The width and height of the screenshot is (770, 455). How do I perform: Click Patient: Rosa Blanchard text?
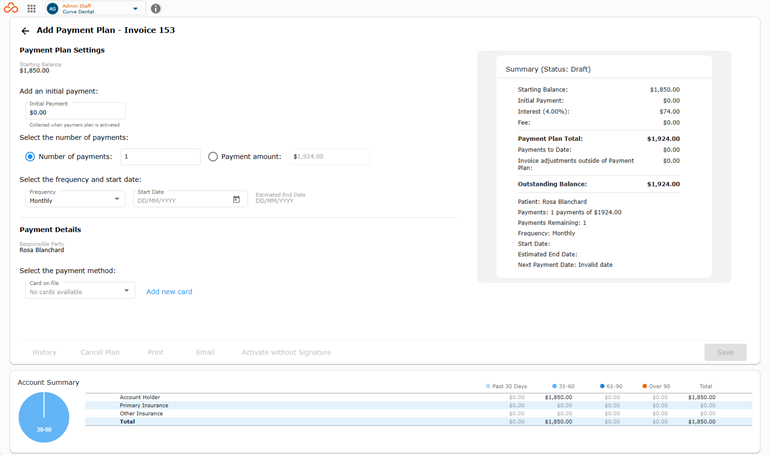552,202
